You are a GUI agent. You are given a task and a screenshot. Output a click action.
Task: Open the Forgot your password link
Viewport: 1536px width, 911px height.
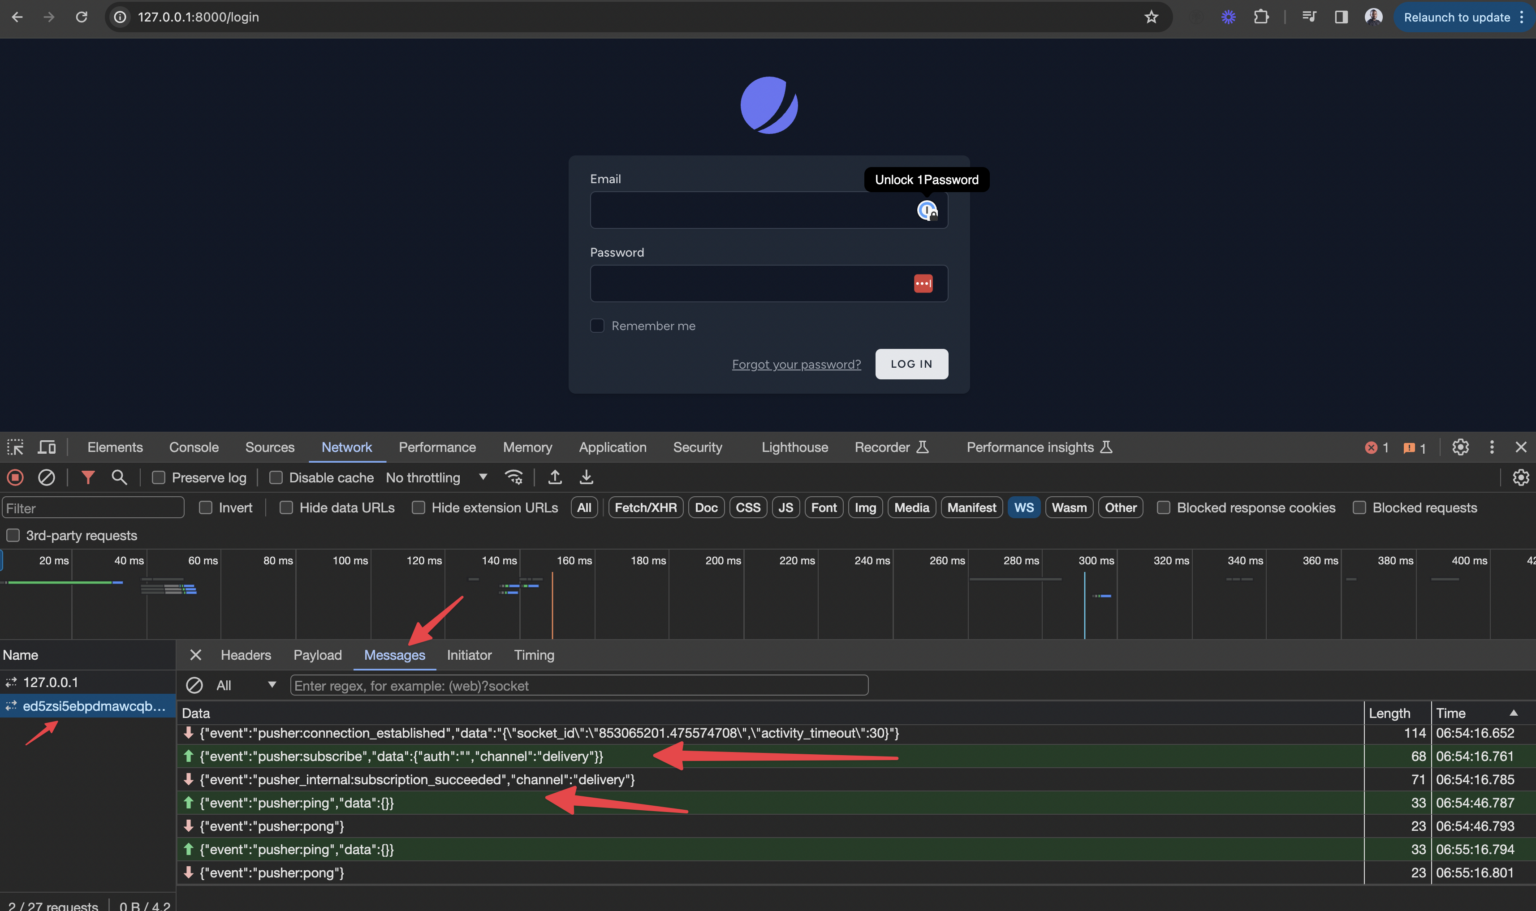tap(796, 364)
